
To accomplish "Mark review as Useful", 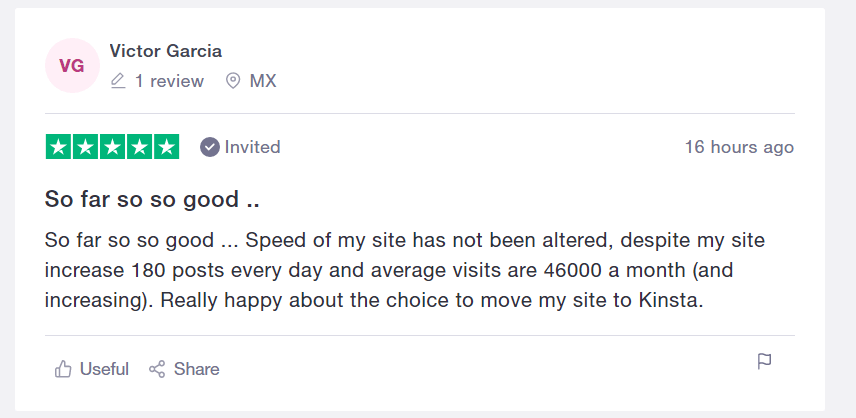I will point(92,369).
